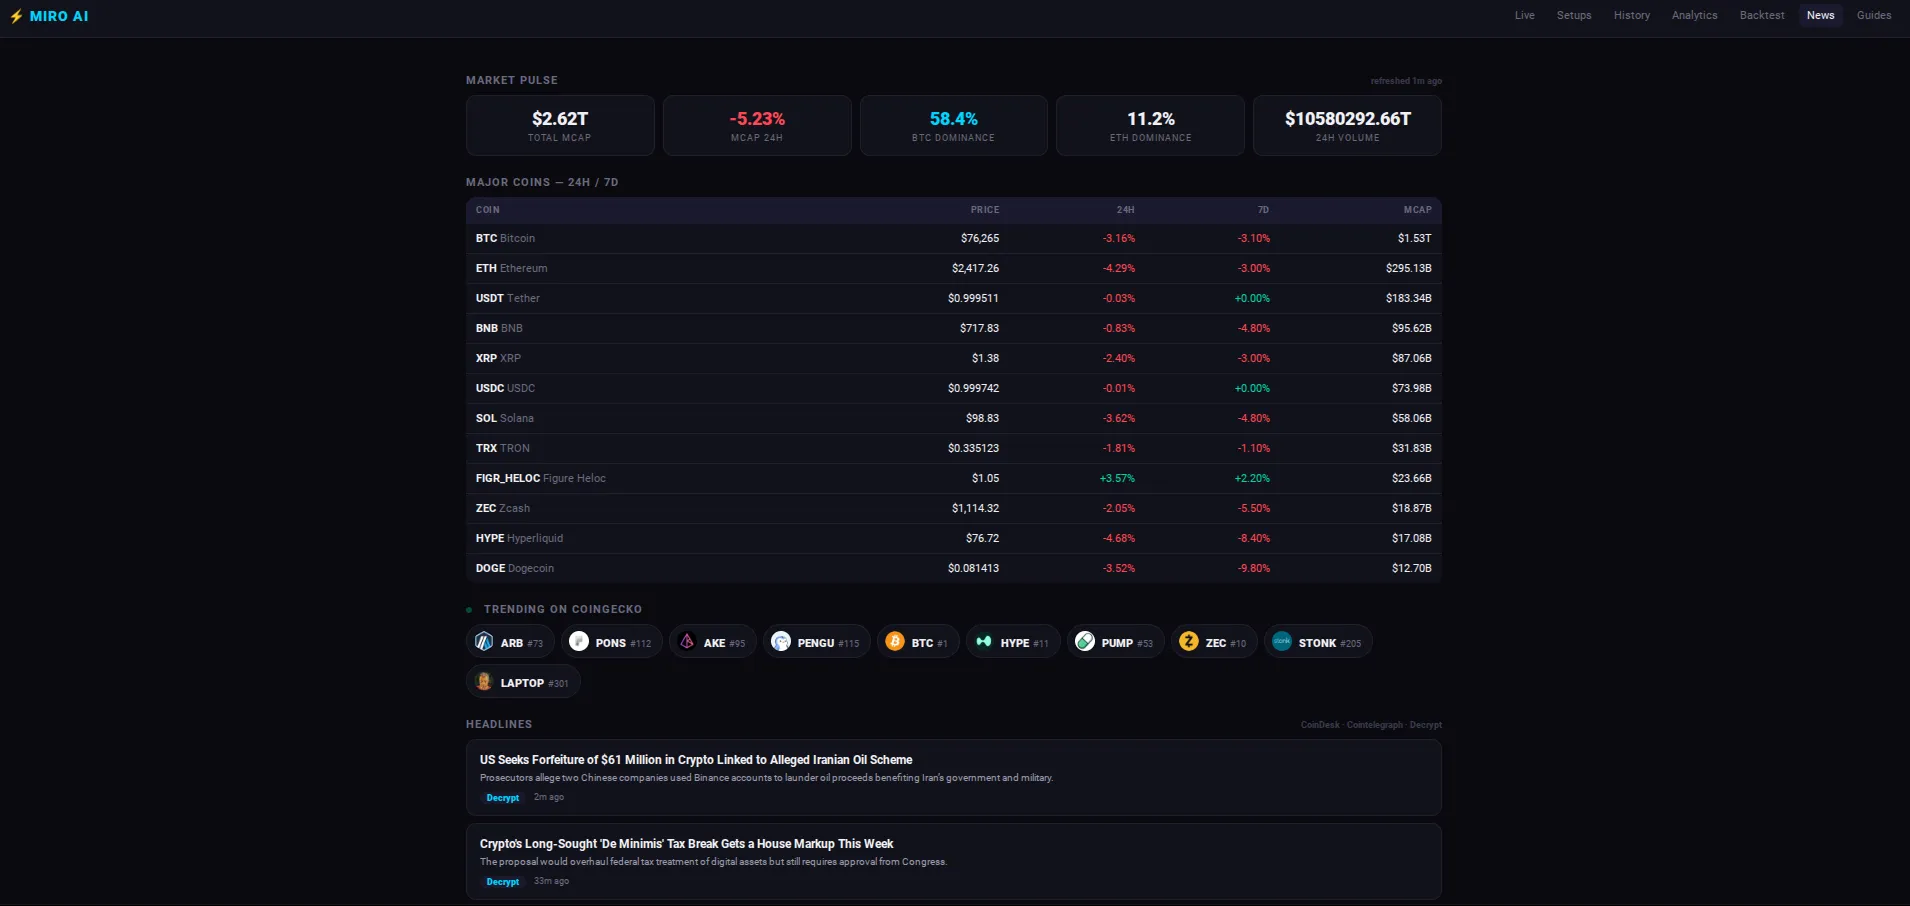Click the MIRO AI lightning bolt logo

[x=16, y=16]
